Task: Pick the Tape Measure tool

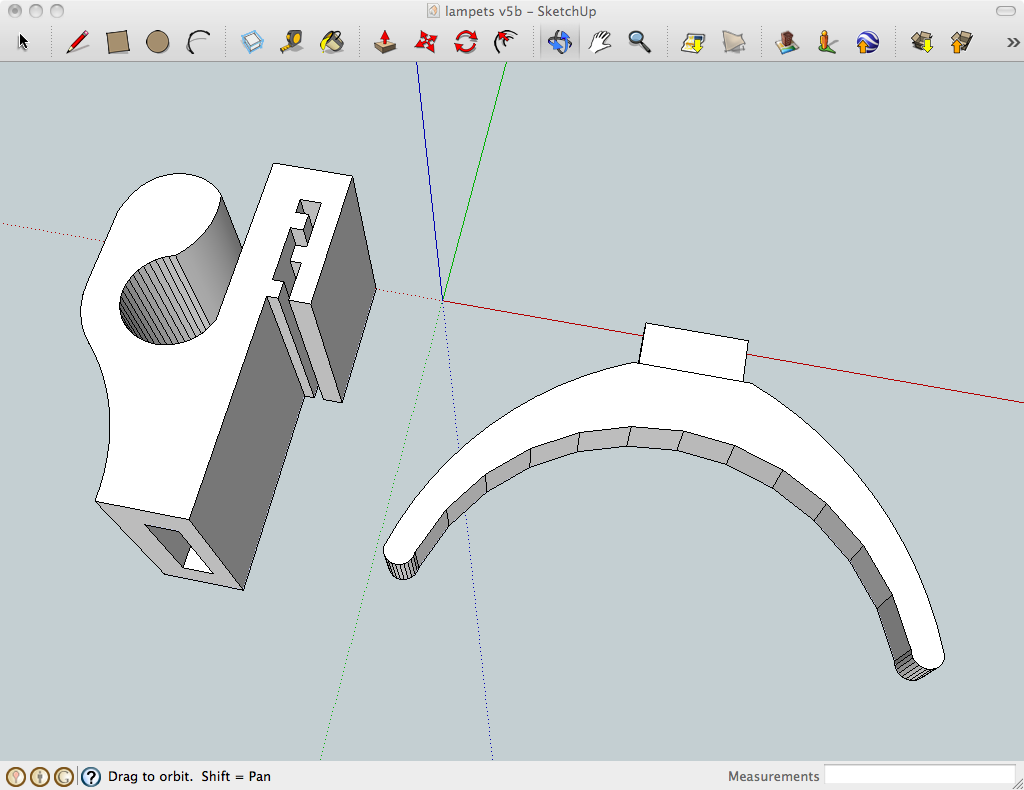Action: point(292,42)
